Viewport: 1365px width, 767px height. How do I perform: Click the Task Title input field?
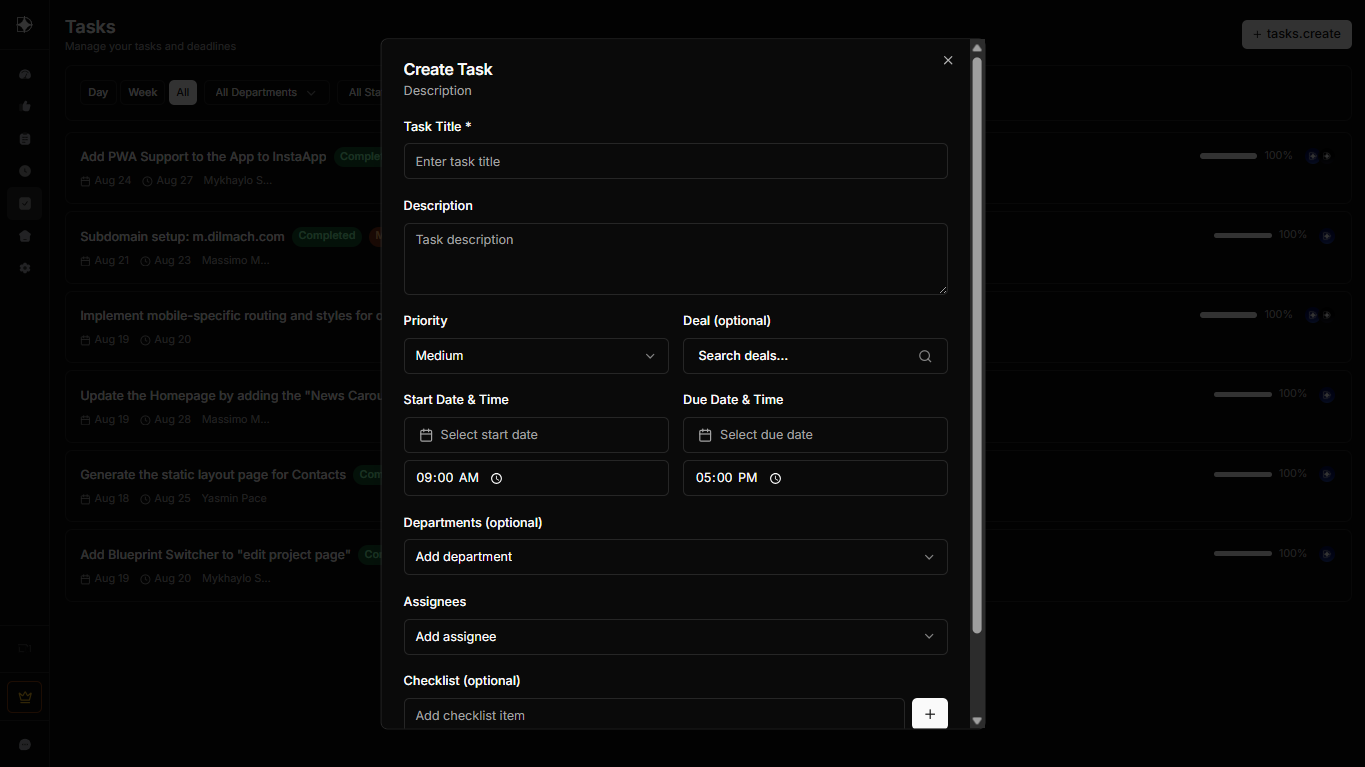[675, 161]
